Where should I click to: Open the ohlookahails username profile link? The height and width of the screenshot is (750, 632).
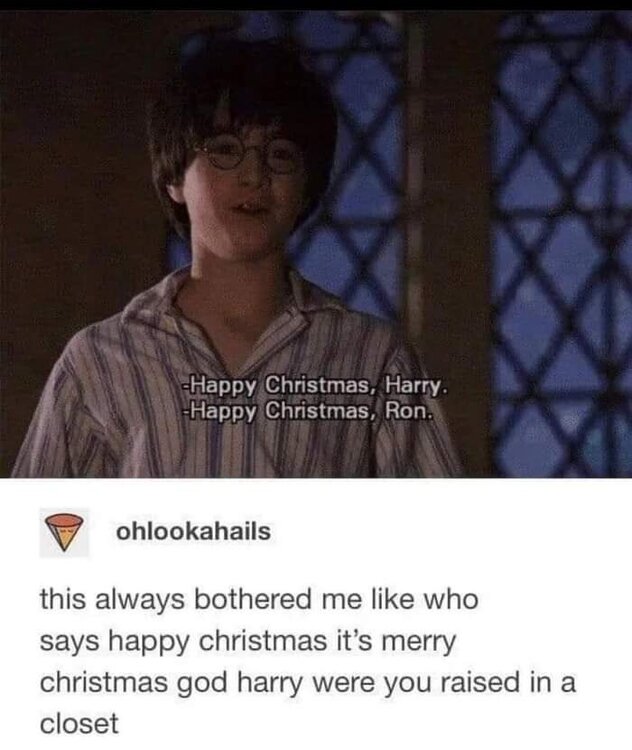pos(193,531)
